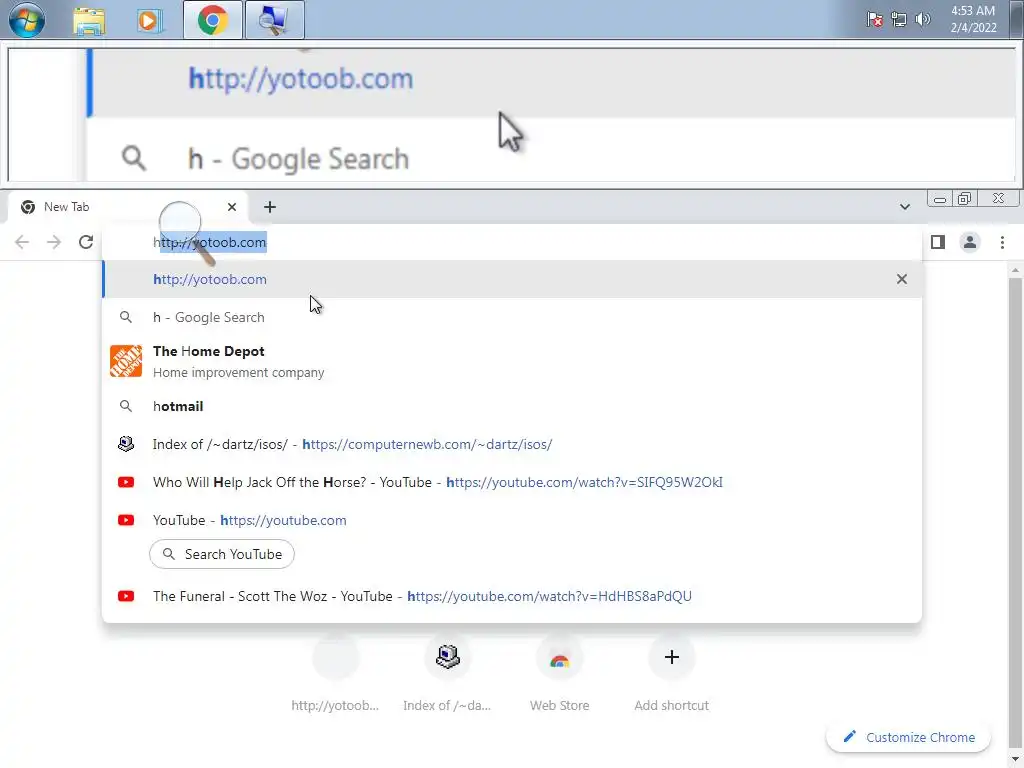Close the New Tab tab
Image resolution: width=1024 pixels, height=768 pixels.
pos(232,207)
